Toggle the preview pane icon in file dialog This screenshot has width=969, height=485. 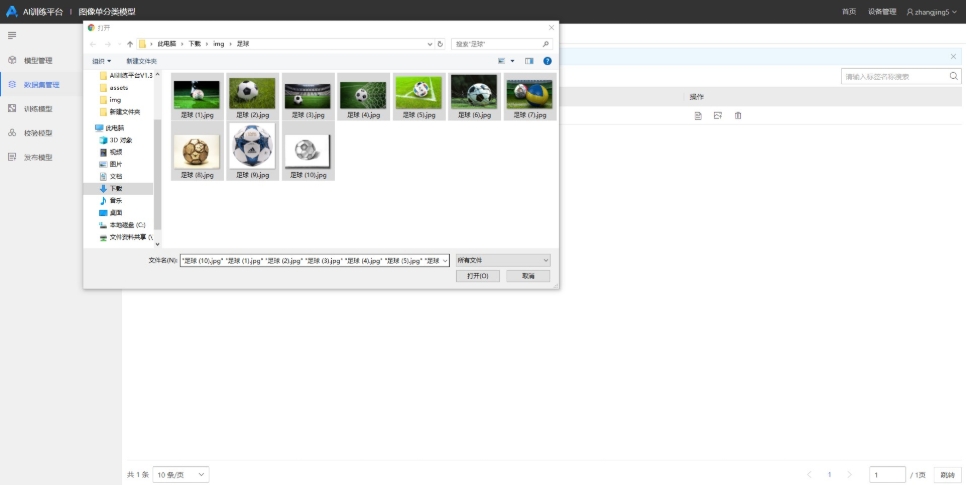tap(529, 61)
